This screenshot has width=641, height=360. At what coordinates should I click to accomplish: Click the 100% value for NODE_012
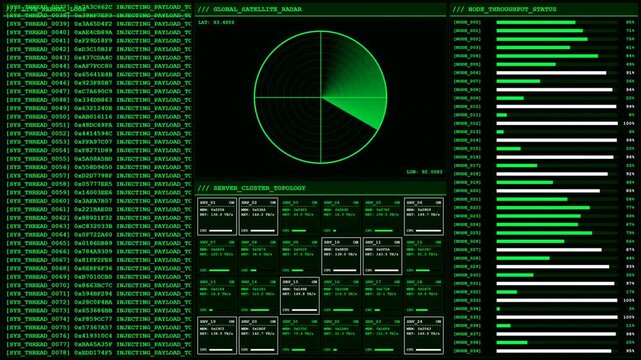(x=629, y=123)
